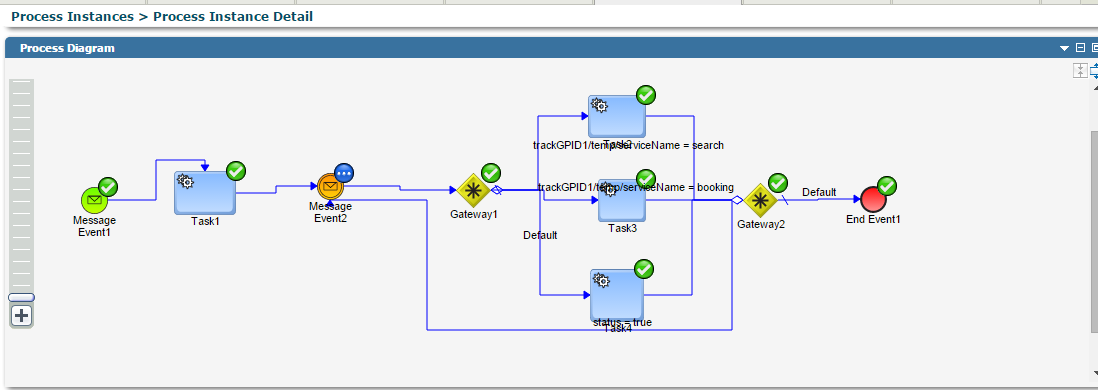Image resolution: width=1098 pixels, height=390 pixels.
Task: Select the Task3 service task box
Action: (x=622, y=200)
